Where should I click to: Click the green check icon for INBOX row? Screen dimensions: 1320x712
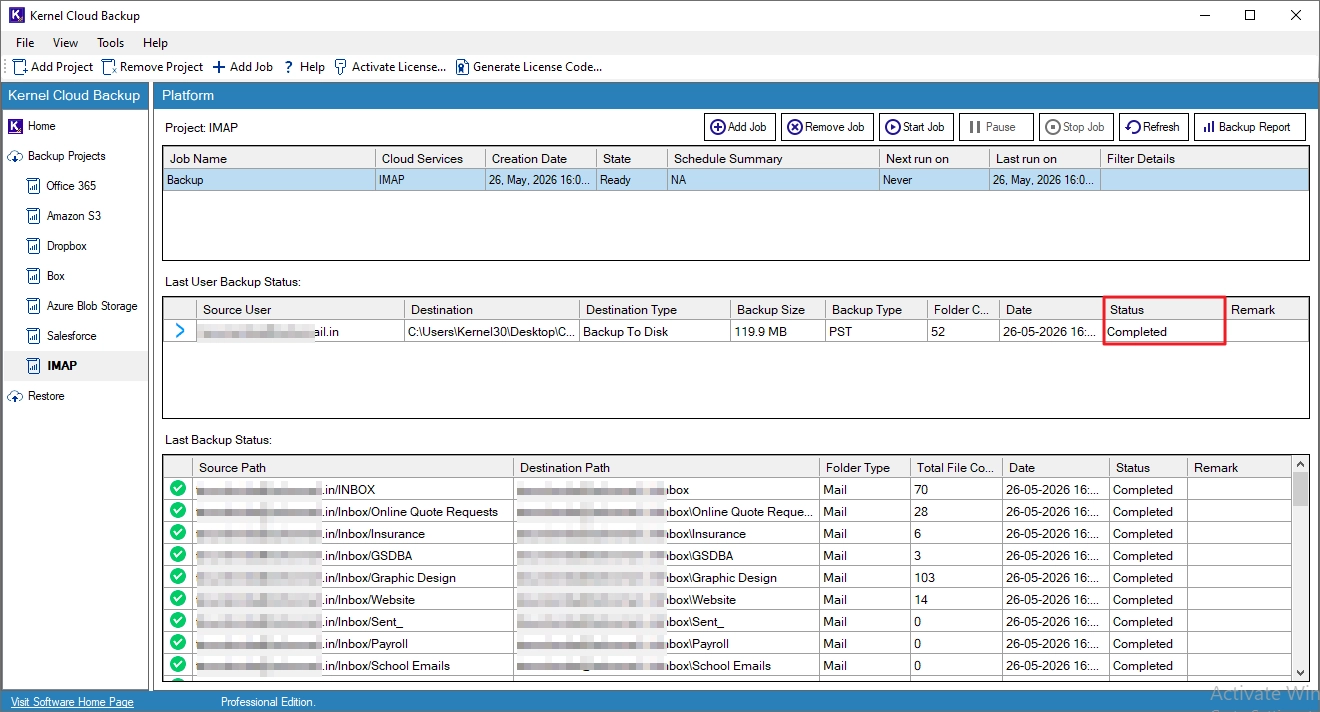coord(178,489)
